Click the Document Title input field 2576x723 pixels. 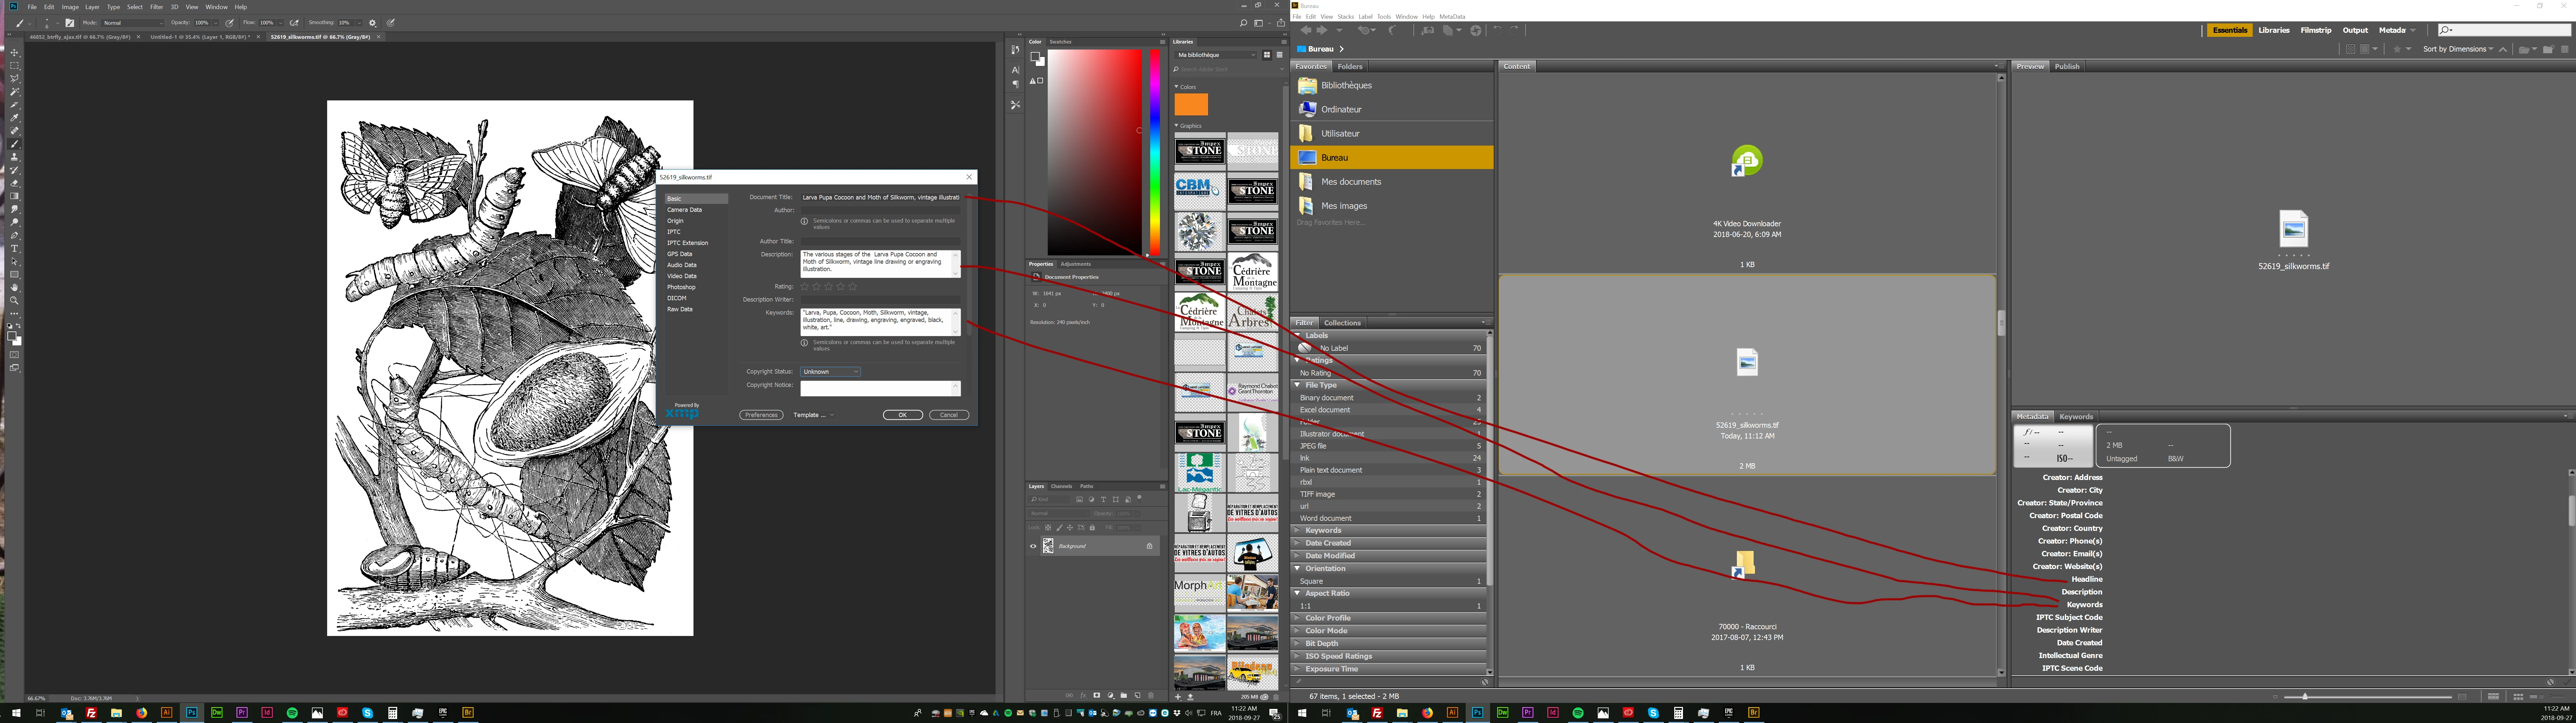tap(880, 197)
